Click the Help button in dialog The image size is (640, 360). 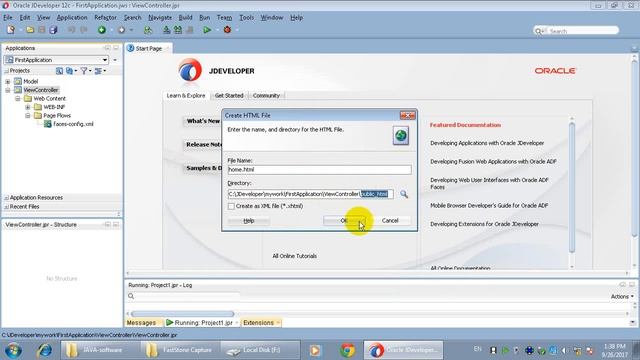click(x=249, y=221)
